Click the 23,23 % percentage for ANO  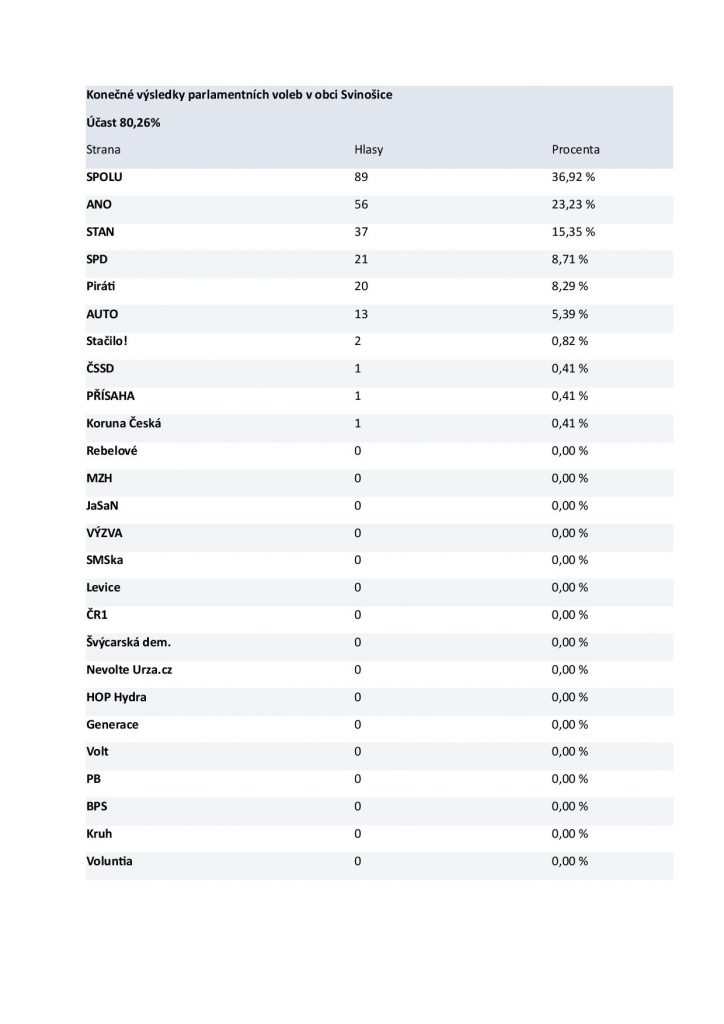click(x=573, y=204)
